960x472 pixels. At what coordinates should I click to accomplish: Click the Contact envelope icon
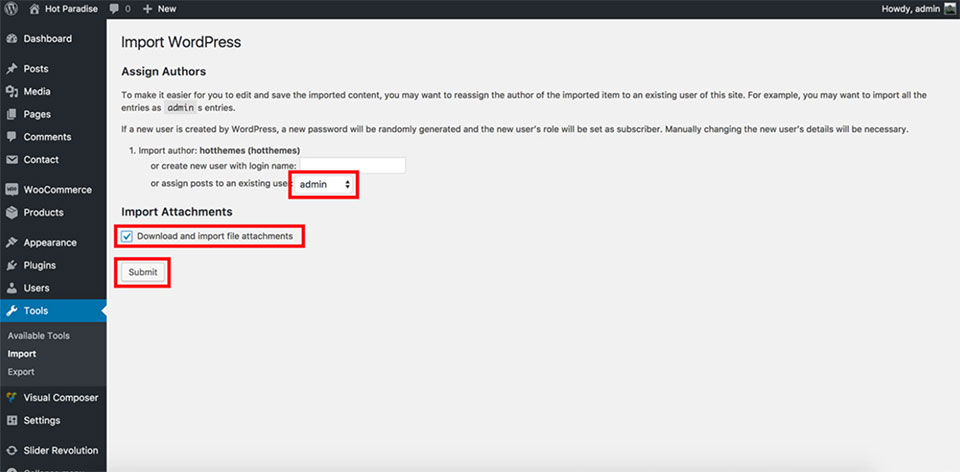tap(12, 160)
